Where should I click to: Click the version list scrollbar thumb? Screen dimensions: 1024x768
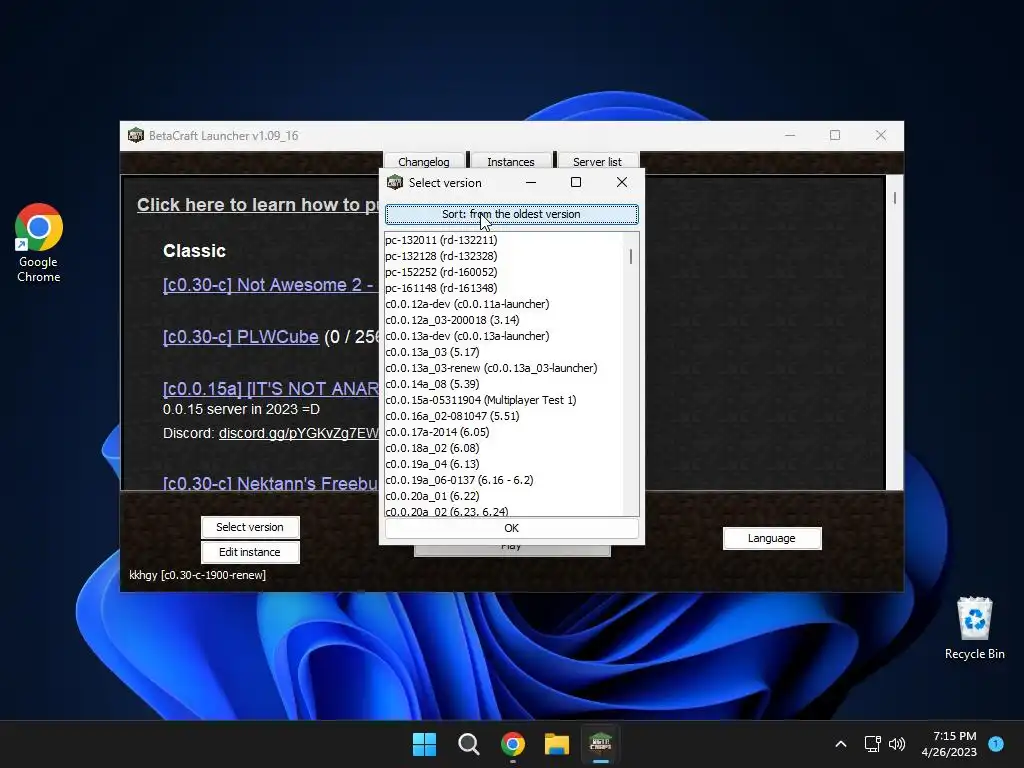(631, 256)
